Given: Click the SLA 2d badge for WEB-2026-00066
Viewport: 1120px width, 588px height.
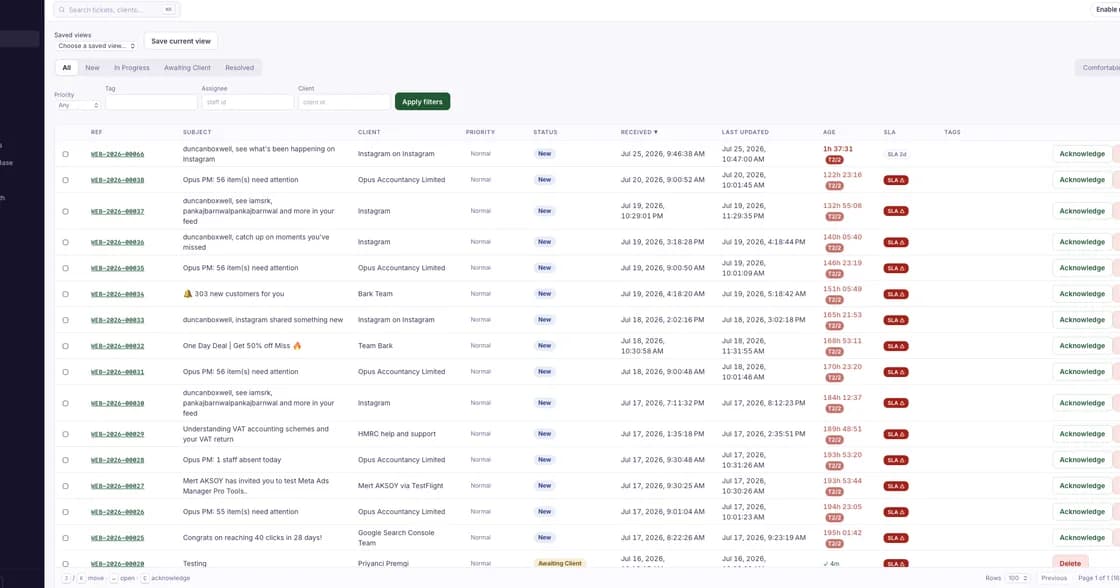Looking at the screenshot, I should pyautogui.click(x=896, y=154).
